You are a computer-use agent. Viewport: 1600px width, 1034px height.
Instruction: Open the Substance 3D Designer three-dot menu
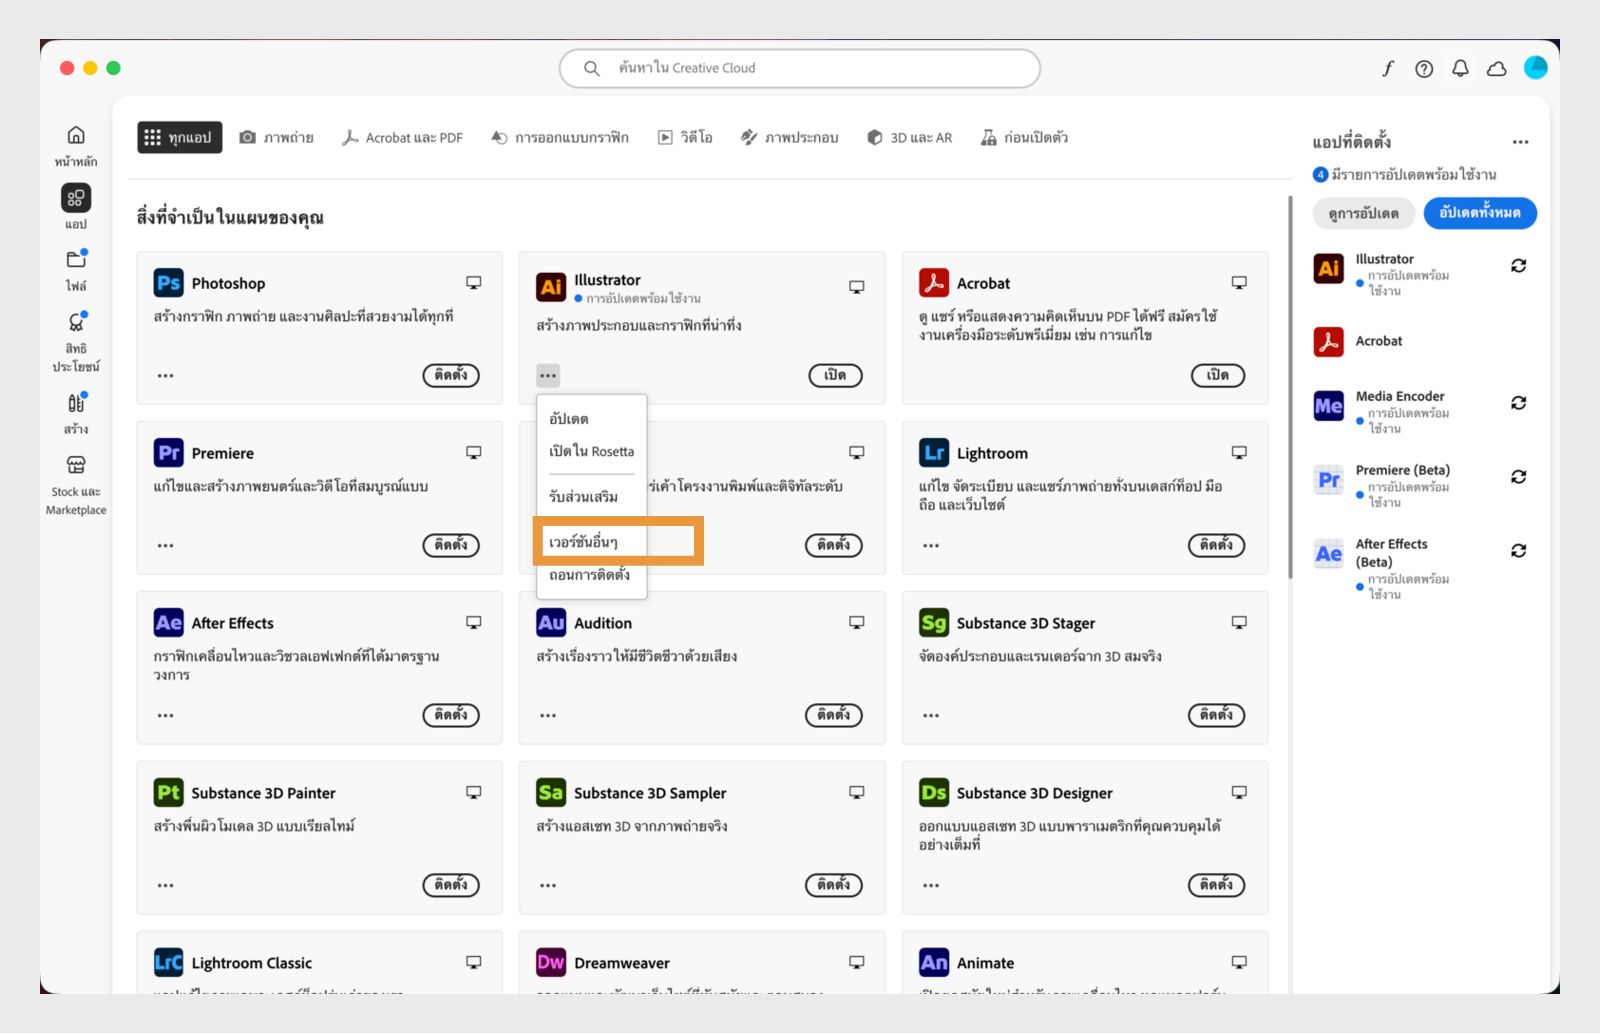(931, 886)
